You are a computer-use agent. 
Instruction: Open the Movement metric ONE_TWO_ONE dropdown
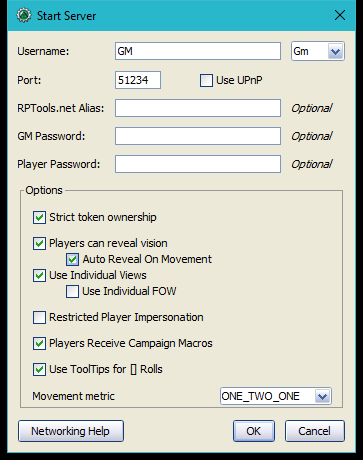tap(276, 396)
